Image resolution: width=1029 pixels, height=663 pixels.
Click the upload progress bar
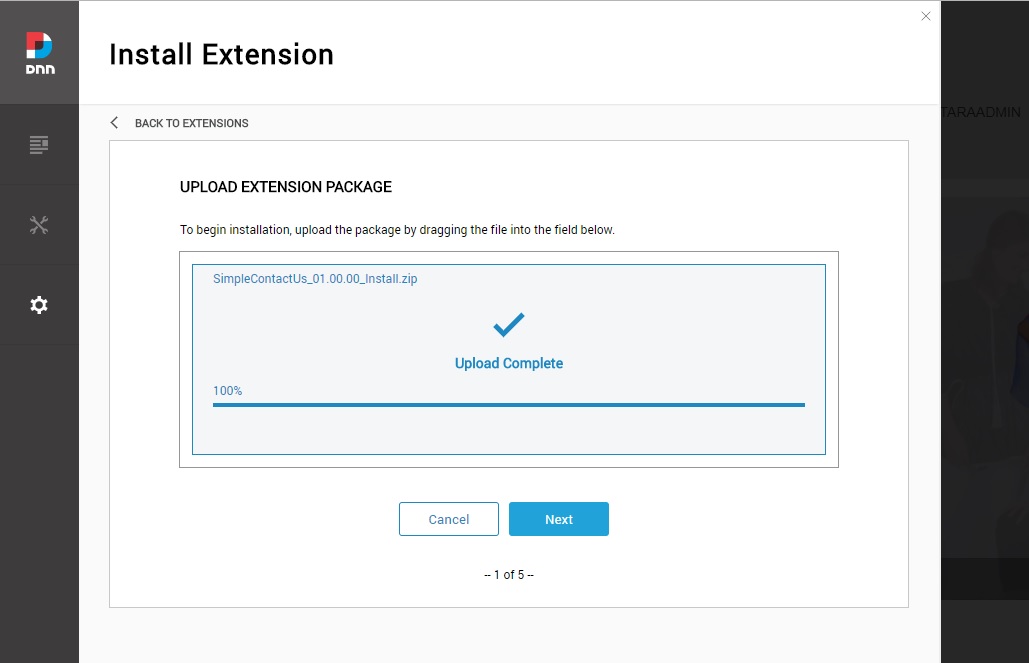[x=509, y=405]
